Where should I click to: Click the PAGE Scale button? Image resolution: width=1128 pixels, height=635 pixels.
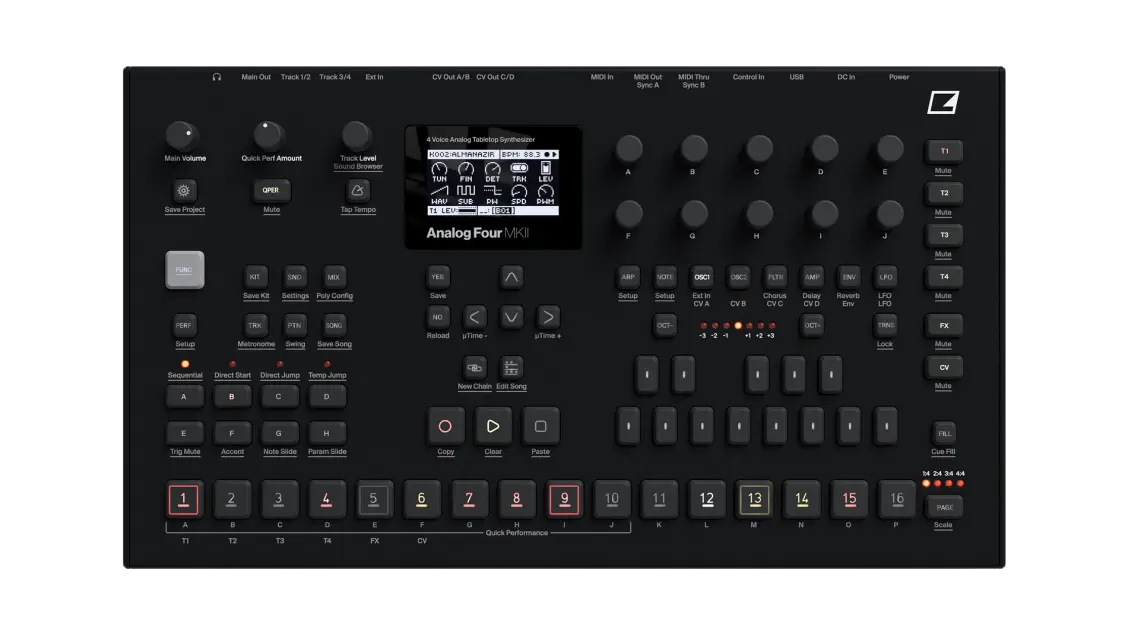click(x=944, y=507)
